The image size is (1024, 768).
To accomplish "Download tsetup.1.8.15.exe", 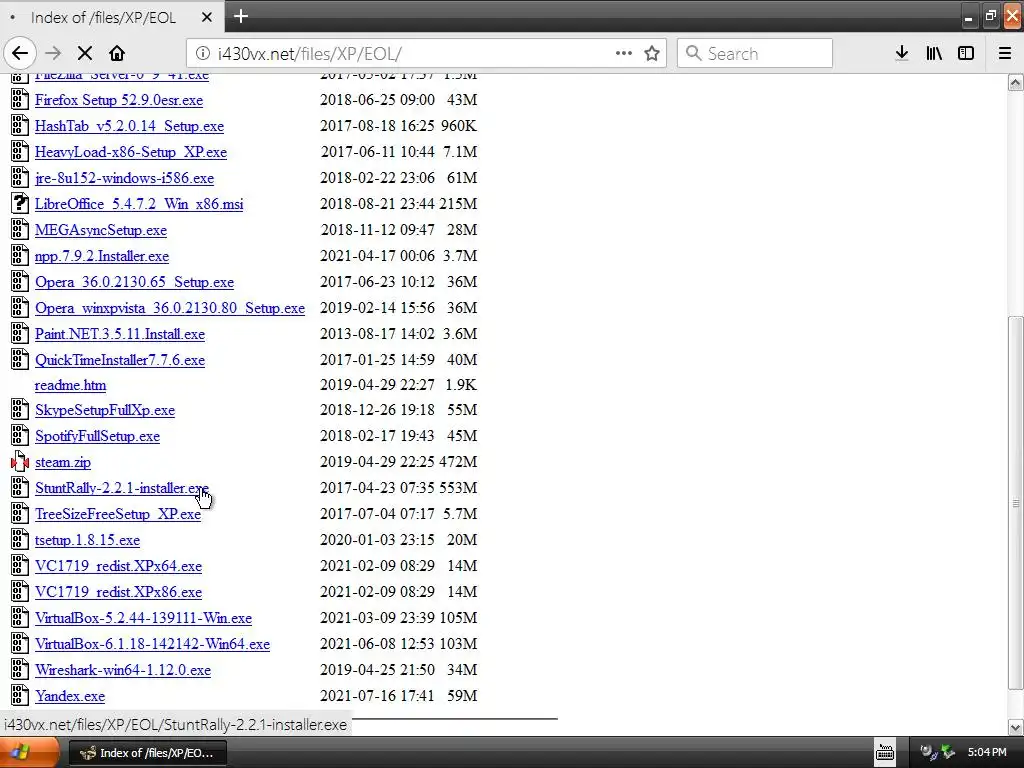I will coord(87,540).
